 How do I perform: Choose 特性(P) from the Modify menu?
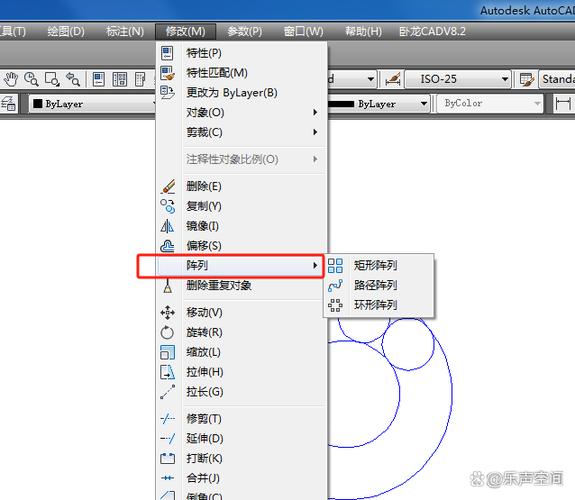241,53
